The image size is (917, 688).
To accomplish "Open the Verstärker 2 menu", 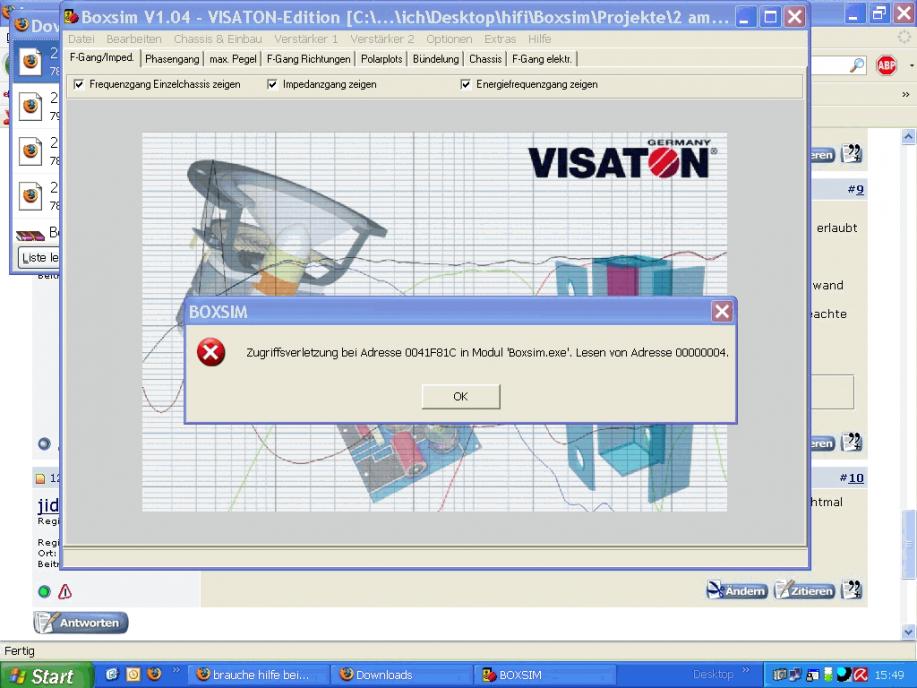I will click(x=382, y=39).
